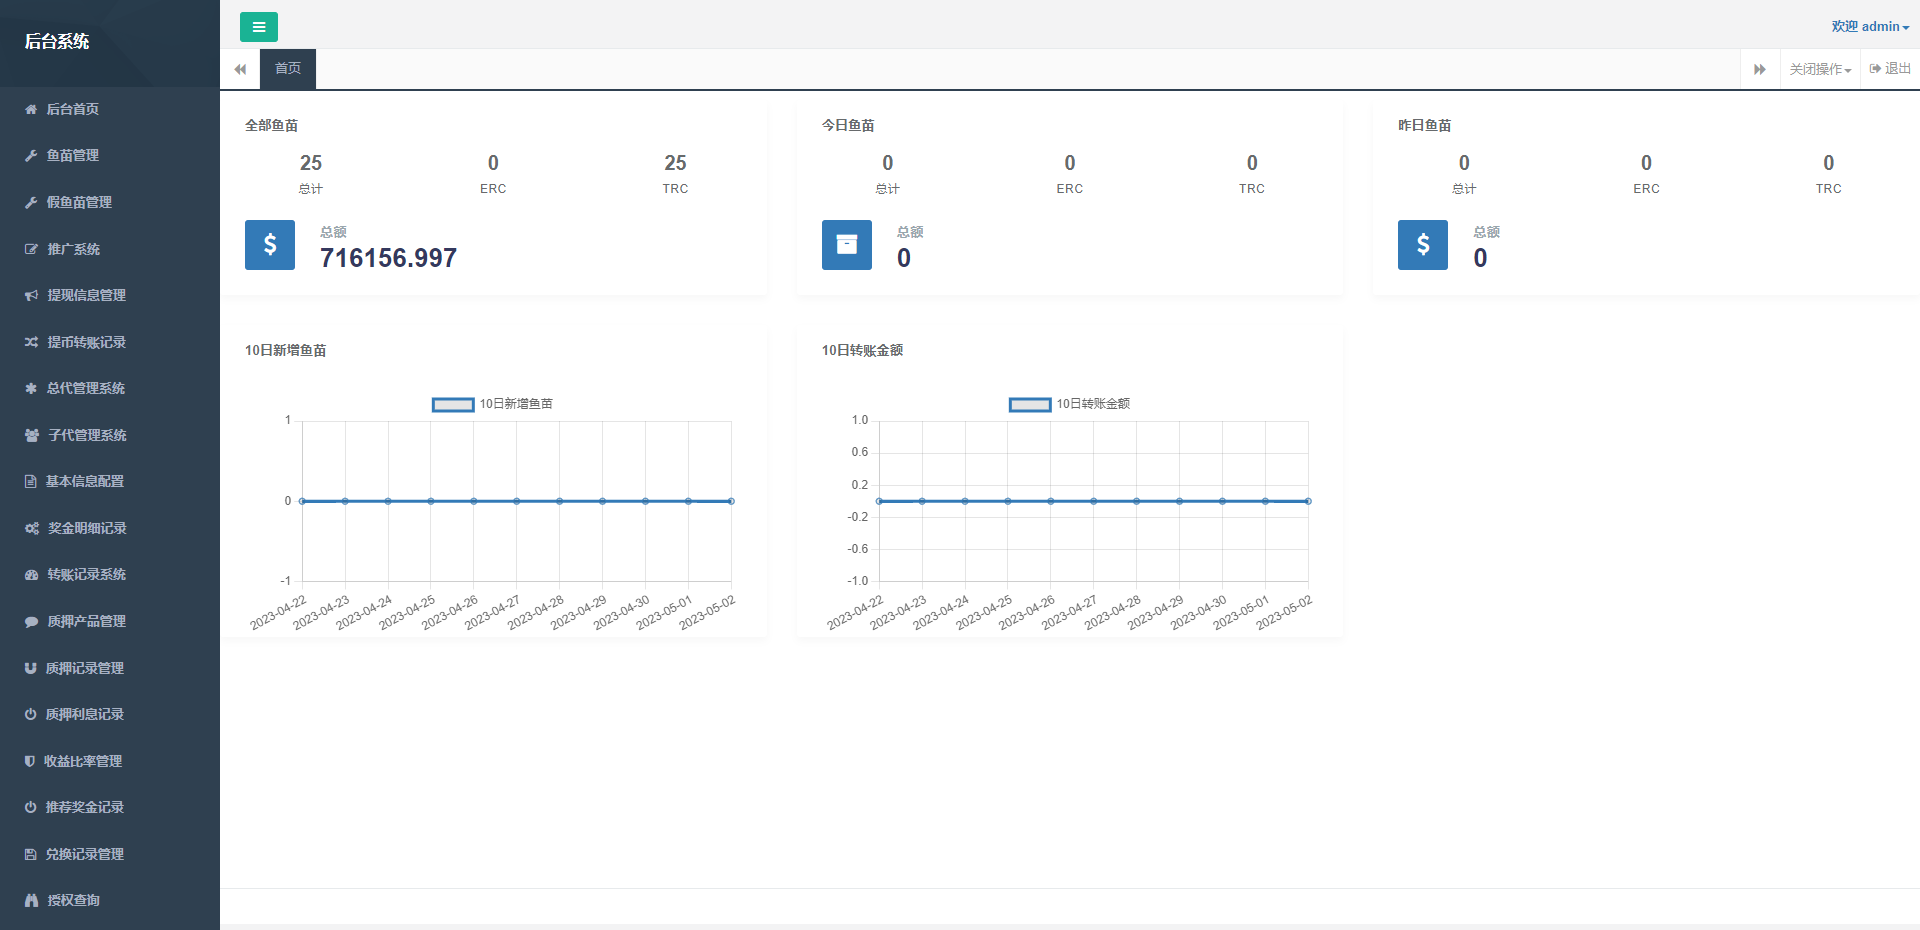Click the tab scroll-left double arrow

tap(240, 69)
